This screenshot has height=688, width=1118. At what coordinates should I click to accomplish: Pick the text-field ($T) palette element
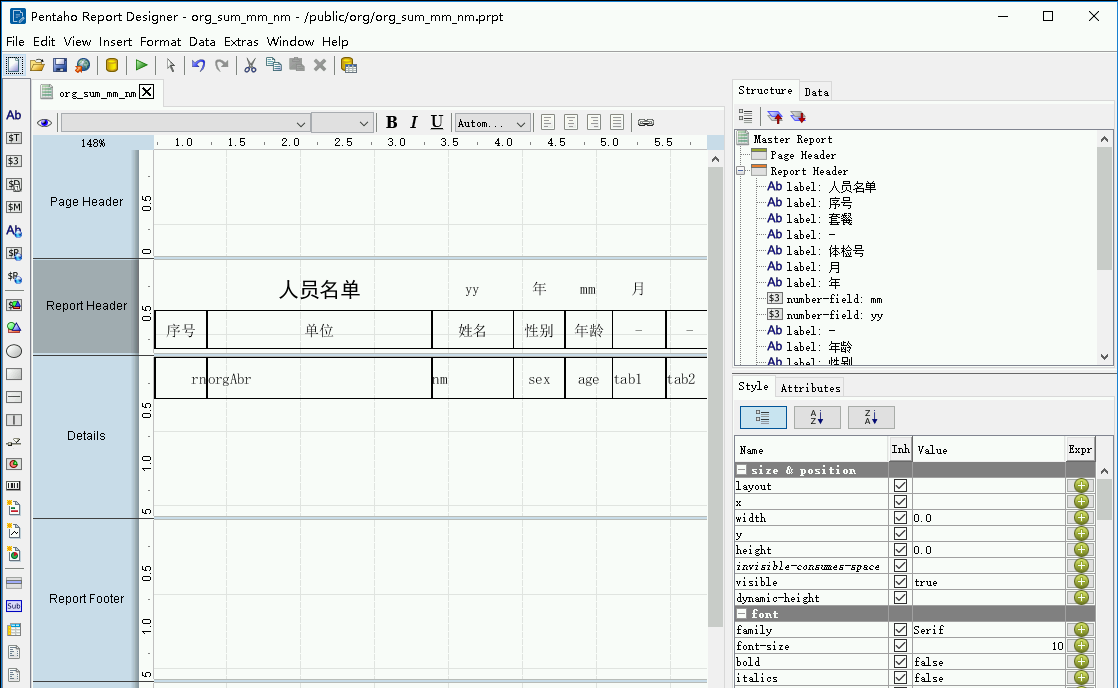(14, 138)
